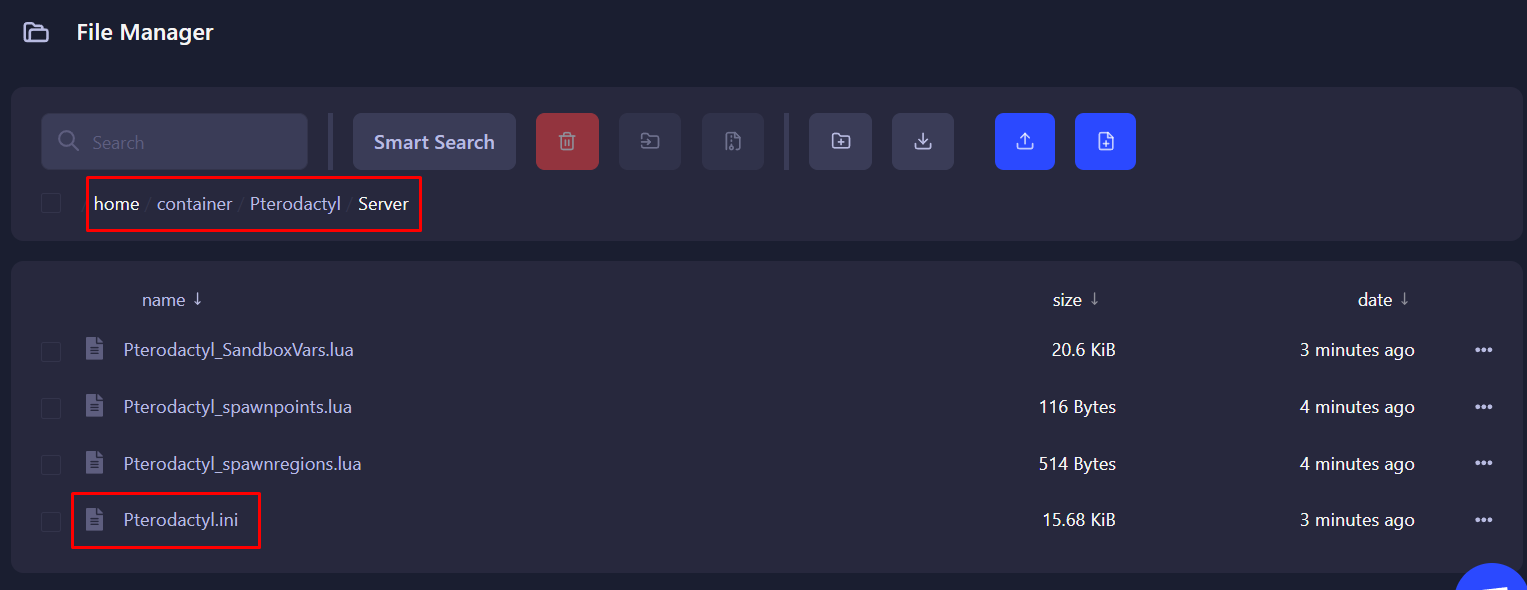Open File Manager folder icon in header
Viewport: 1527px width, 590px height.
pyautogui.click(x=36, y=33)
